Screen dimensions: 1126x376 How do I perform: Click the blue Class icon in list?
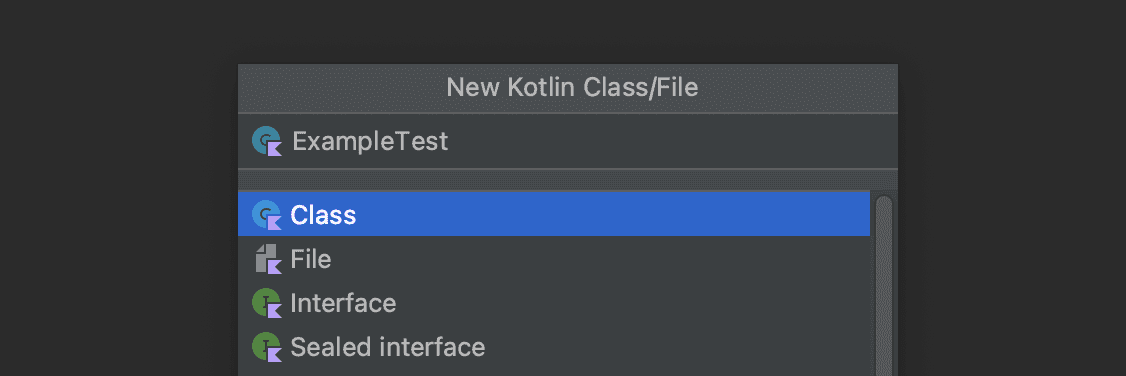point(266,215)
